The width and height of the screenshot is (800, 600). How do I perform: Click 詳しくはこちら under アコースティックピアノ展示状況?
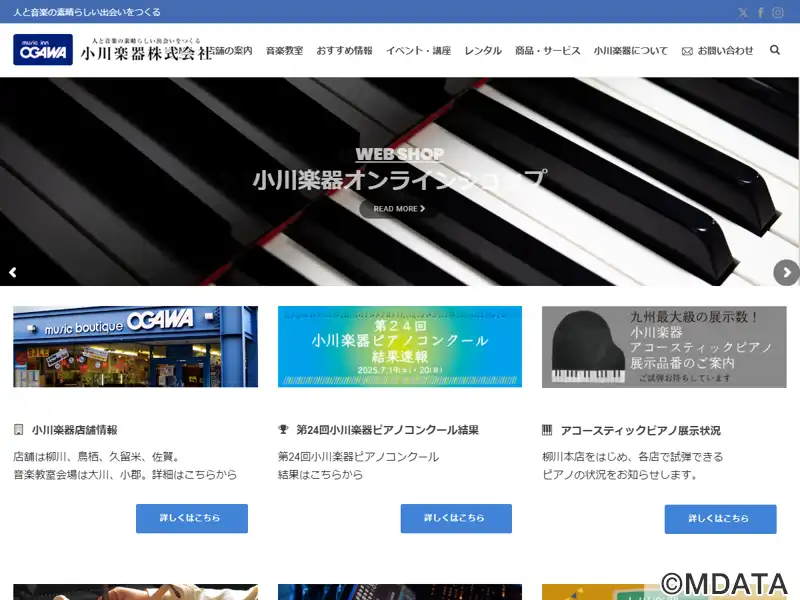click(720, 519)
